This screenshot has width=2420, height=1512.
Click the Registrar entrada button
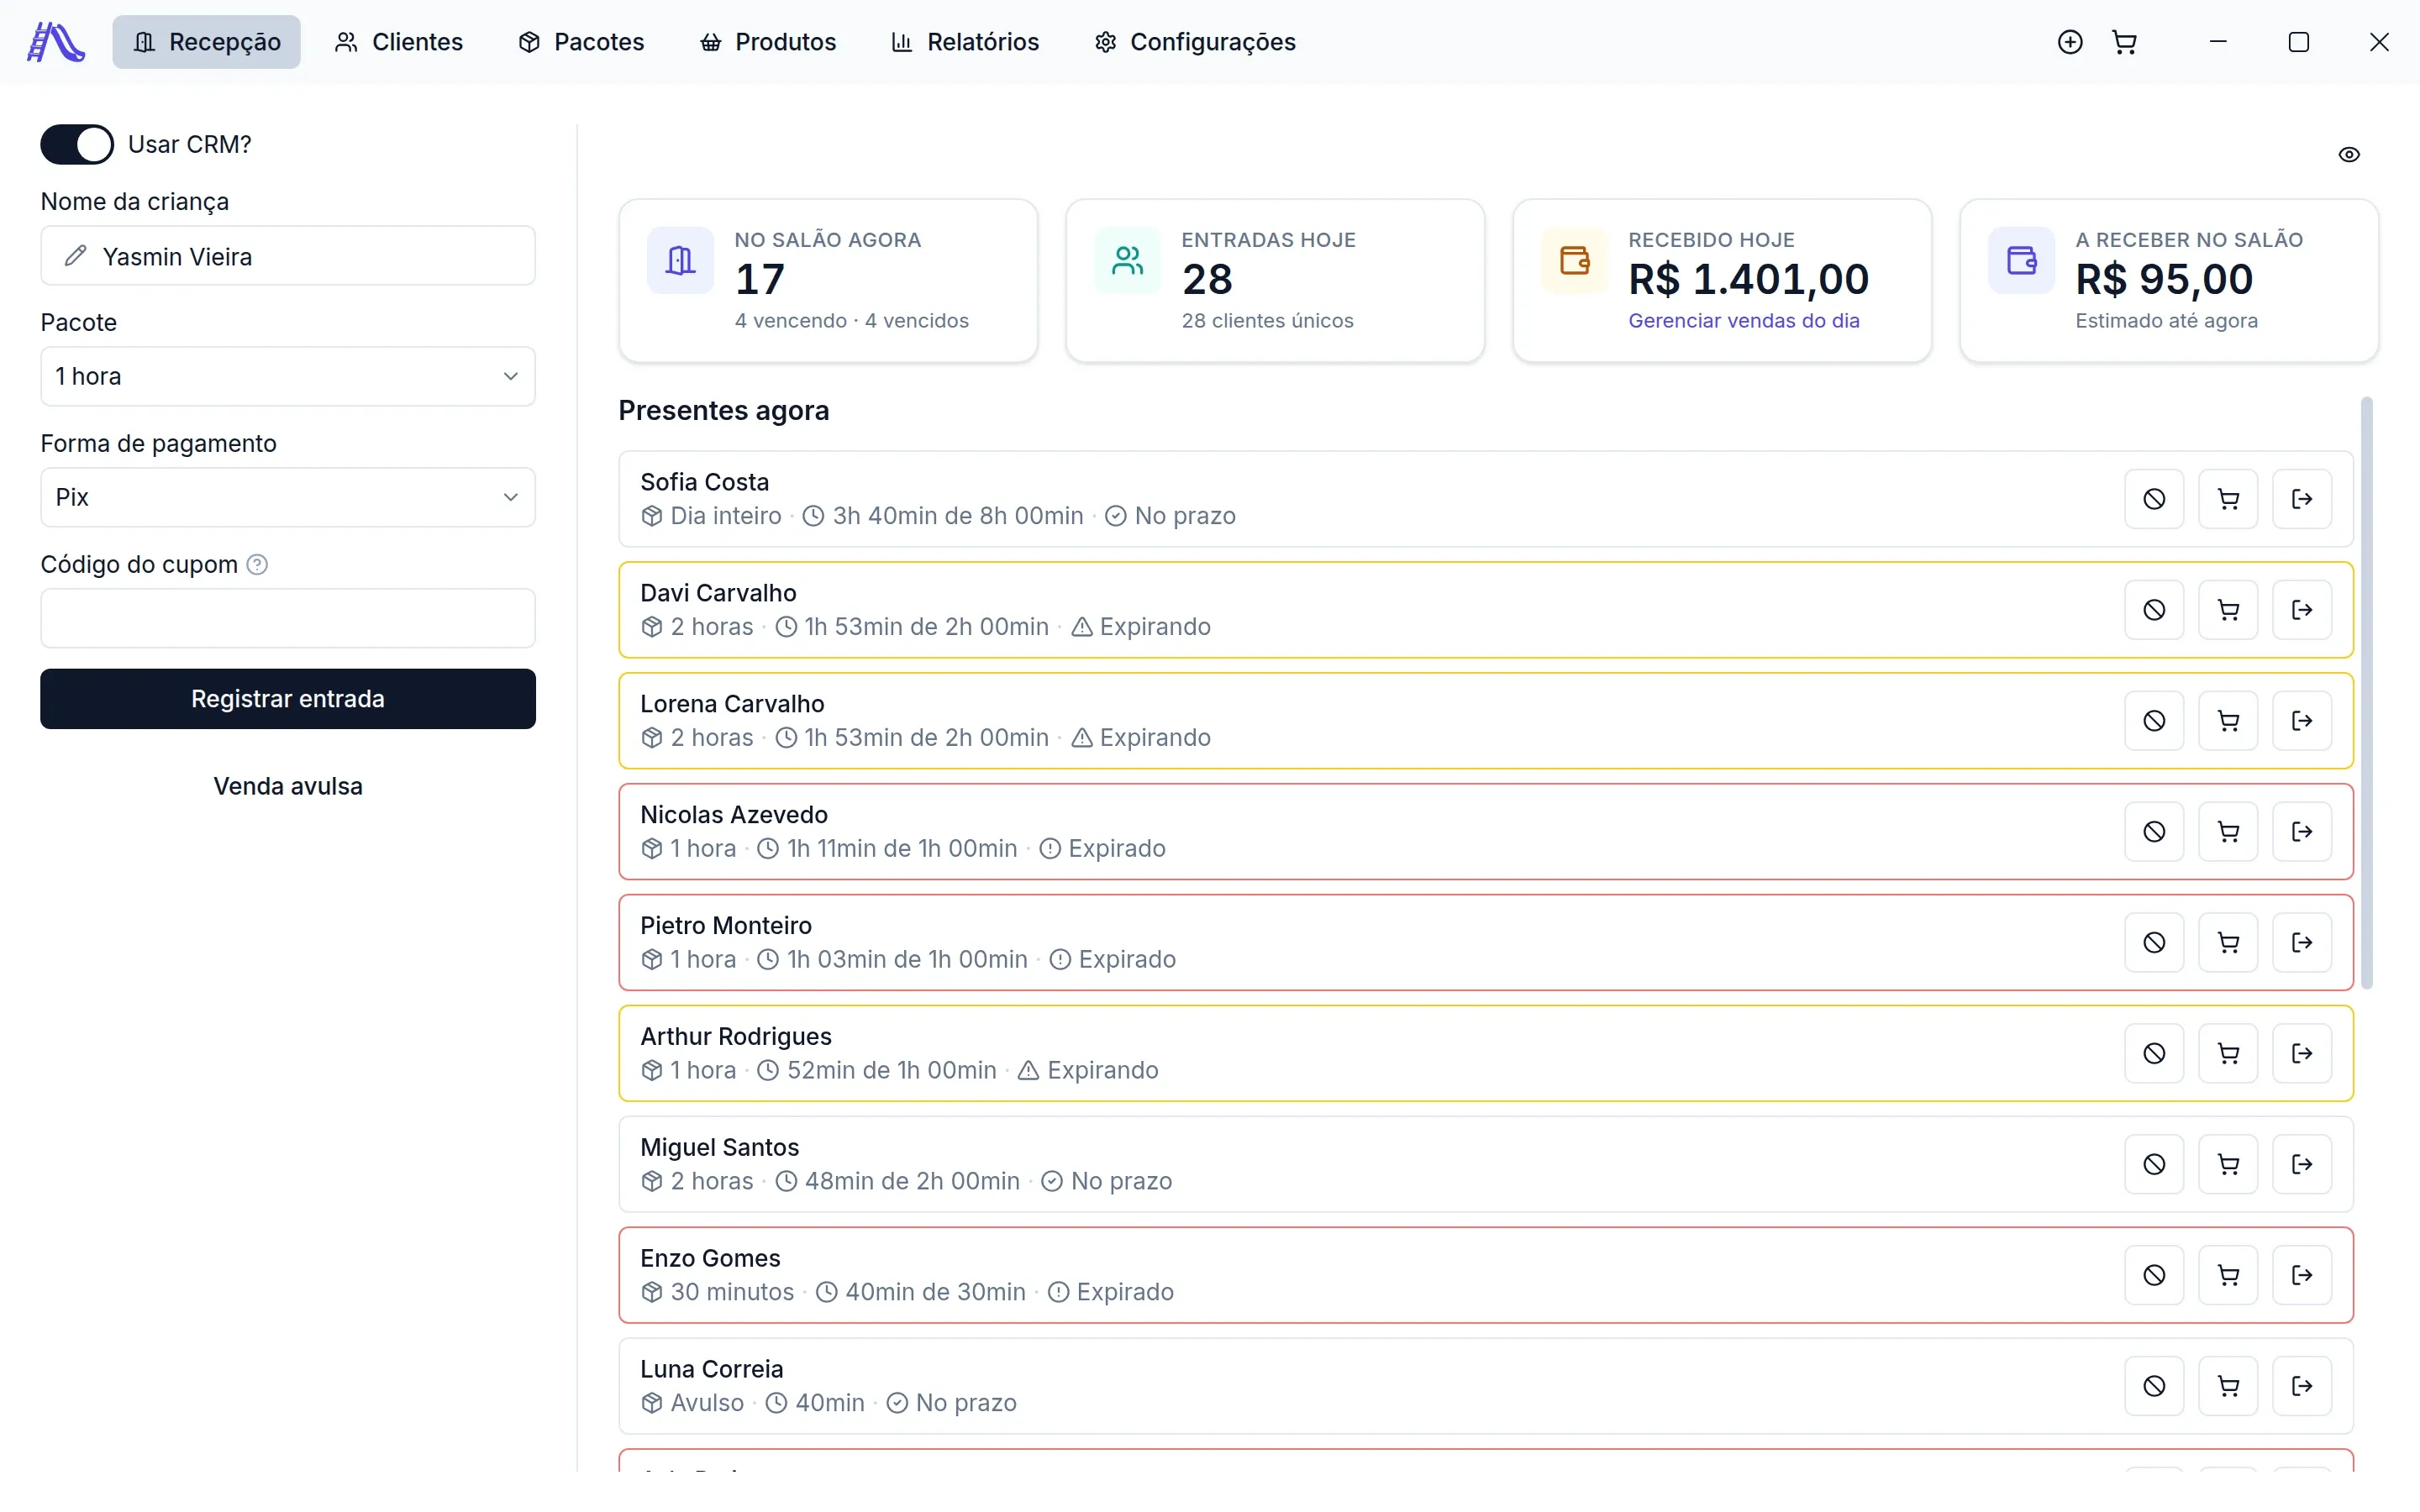coord(288,699)
